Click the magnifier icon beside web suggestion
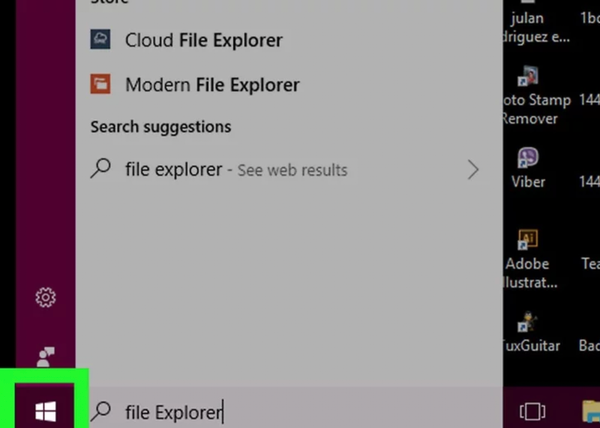Image resolution: width=600 pixels, height=428 pixels. [x=101, y=169]
